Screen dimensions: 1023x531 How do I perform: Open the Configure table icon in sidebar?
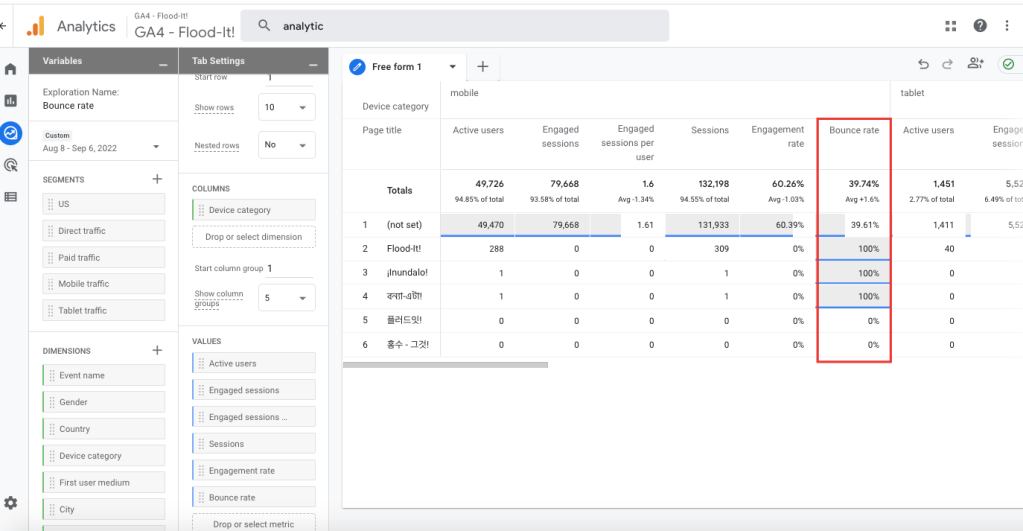[x=10, y=196]
